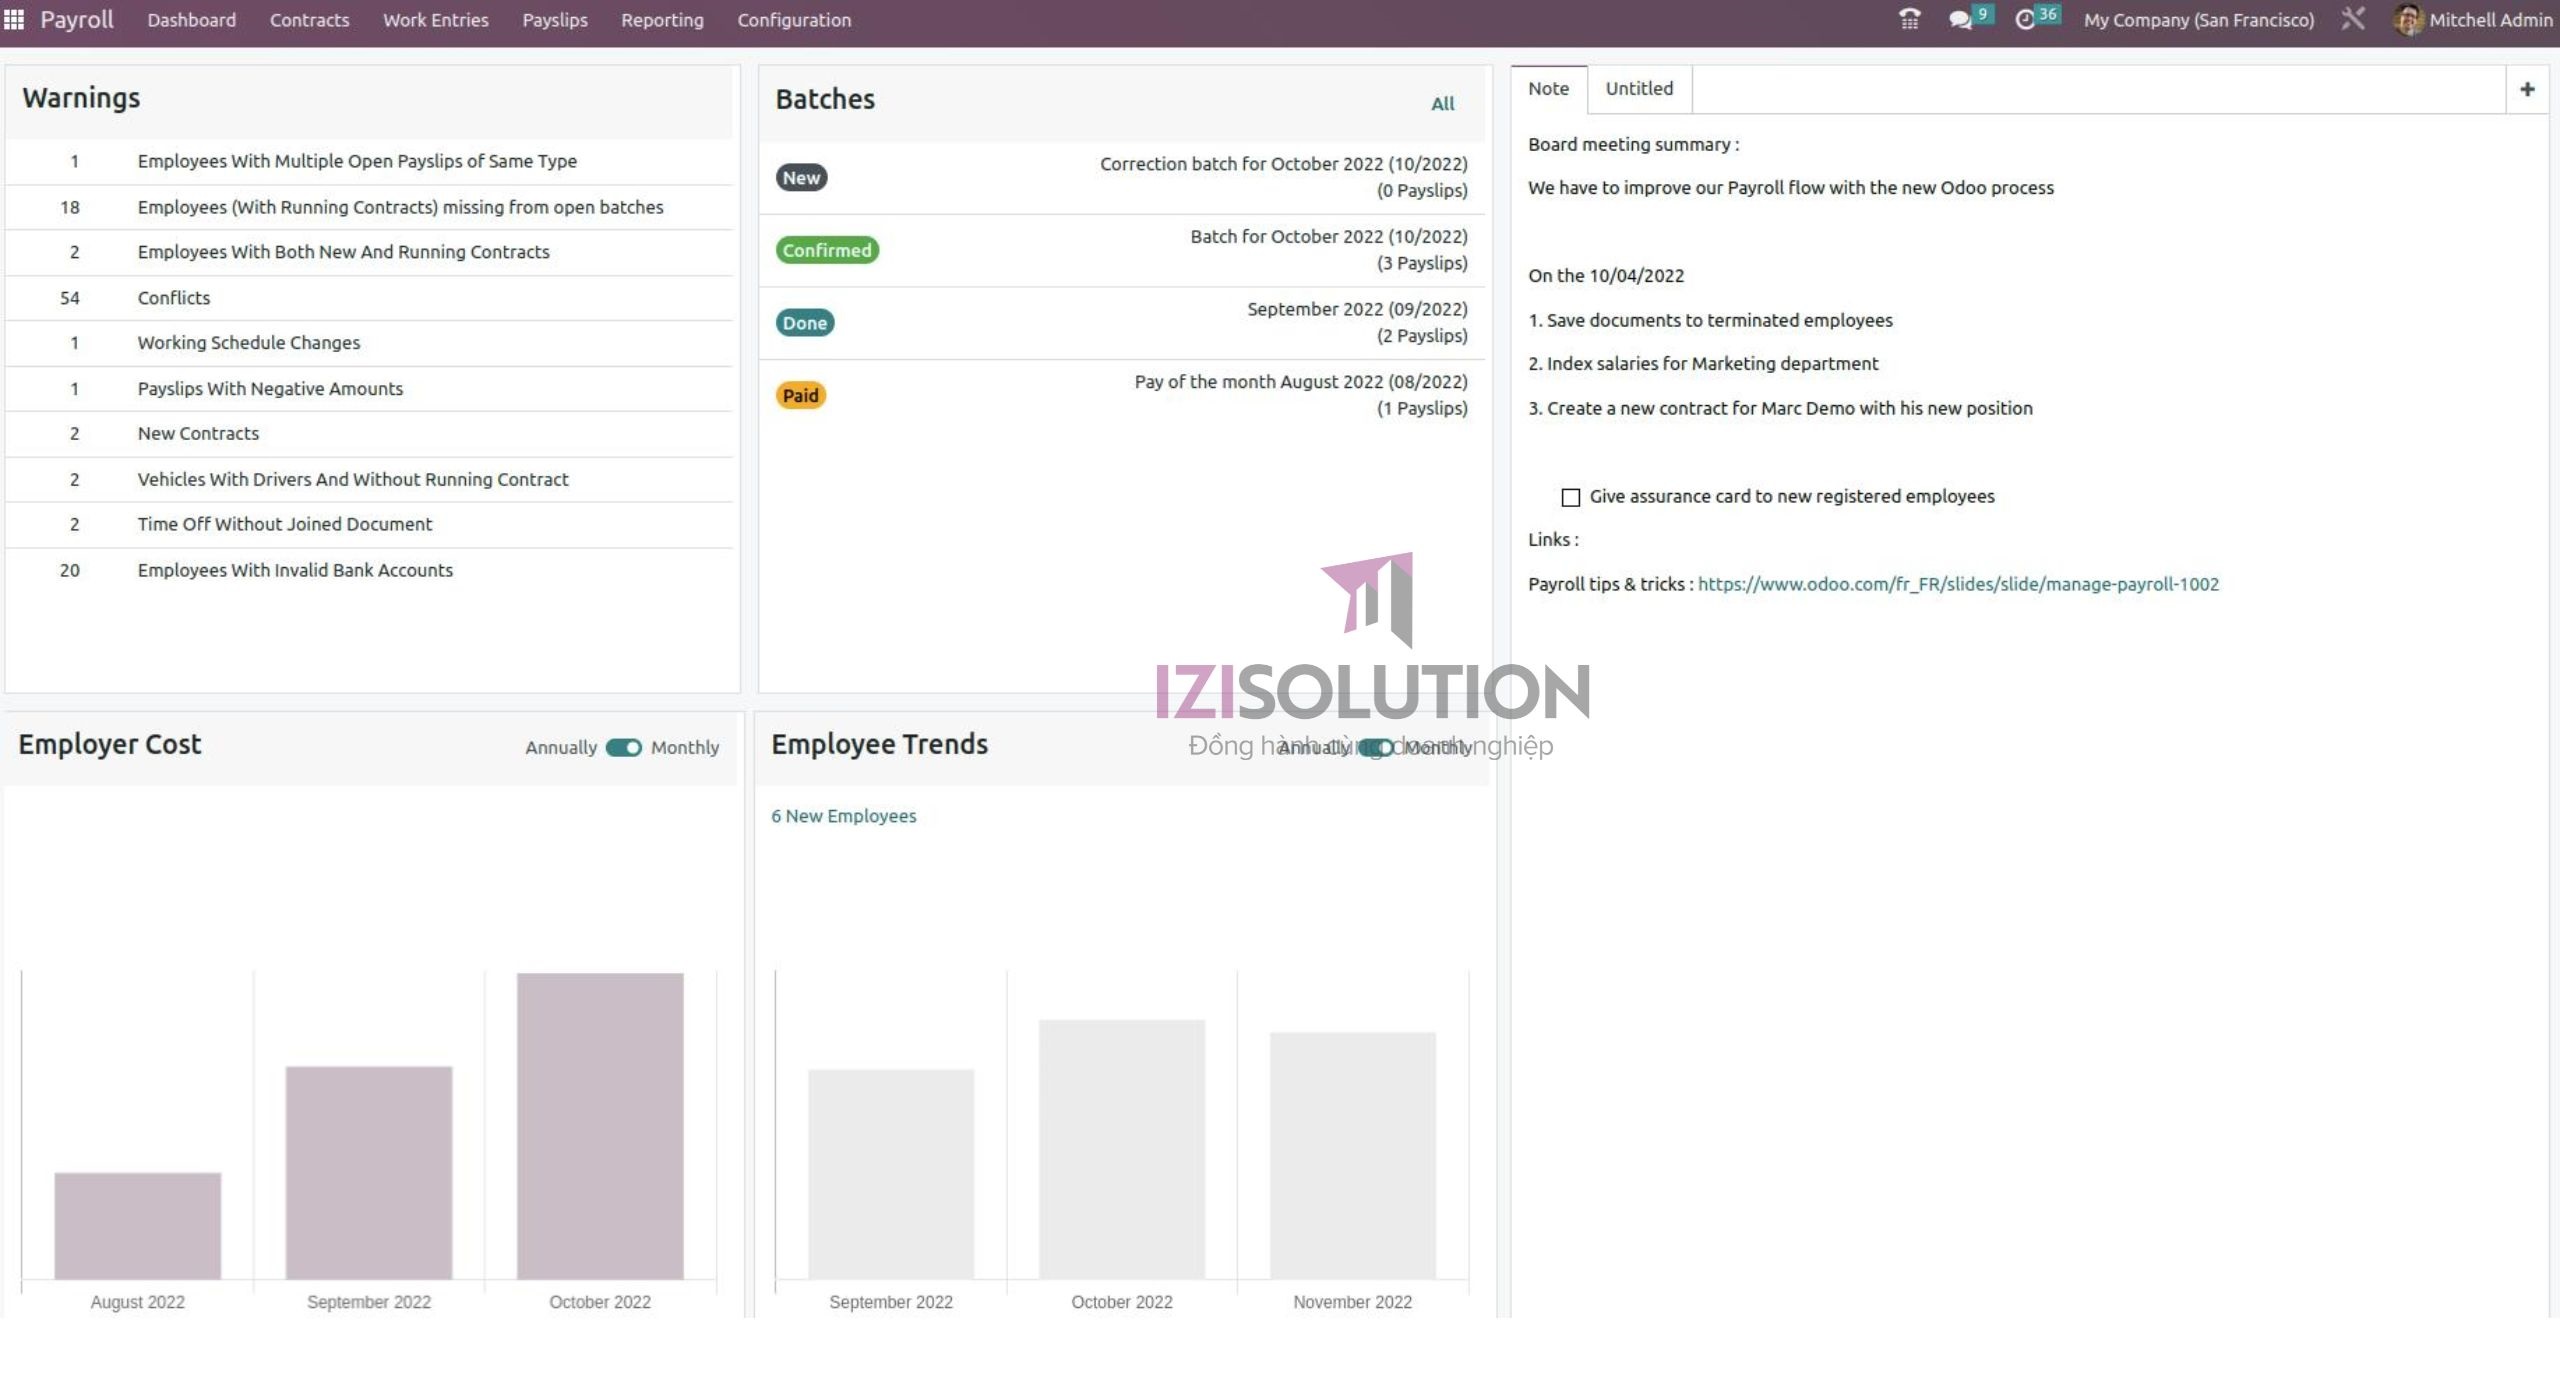The width and height of the screenshot is (2560, 1388).
Task: Click the Paid status badge
Action: [x=800, y=396]
